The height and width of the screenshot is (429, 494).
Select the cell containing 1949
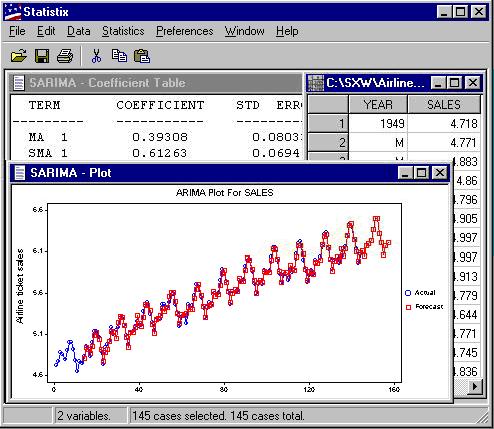tap(378, 124)
